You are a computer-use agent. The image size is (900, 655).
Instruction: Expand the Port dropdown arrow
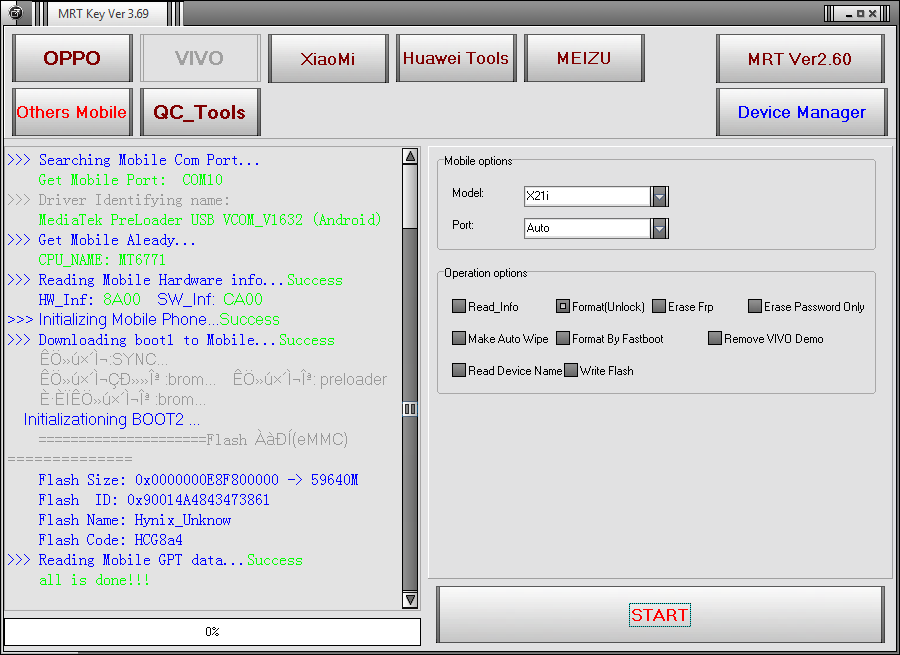pyautogui.click(x=660, y=228)
